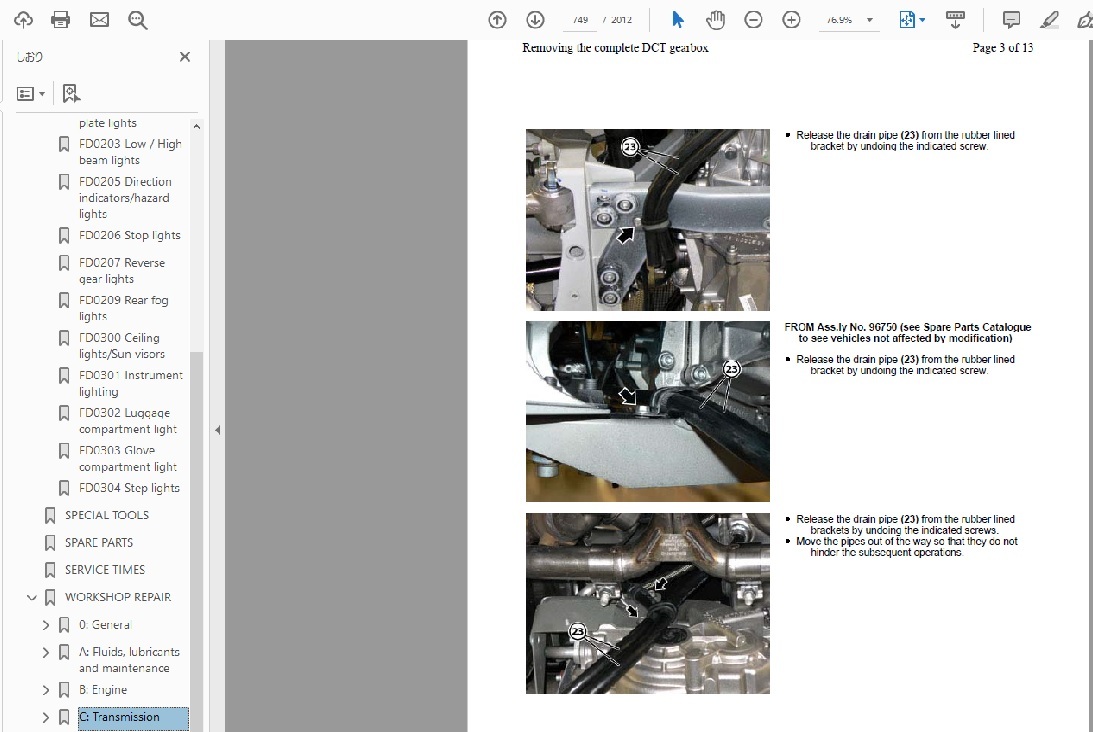Click the zoom out minus button
Viewport: 1093px width, 732px height.
(x=753, y=20)
